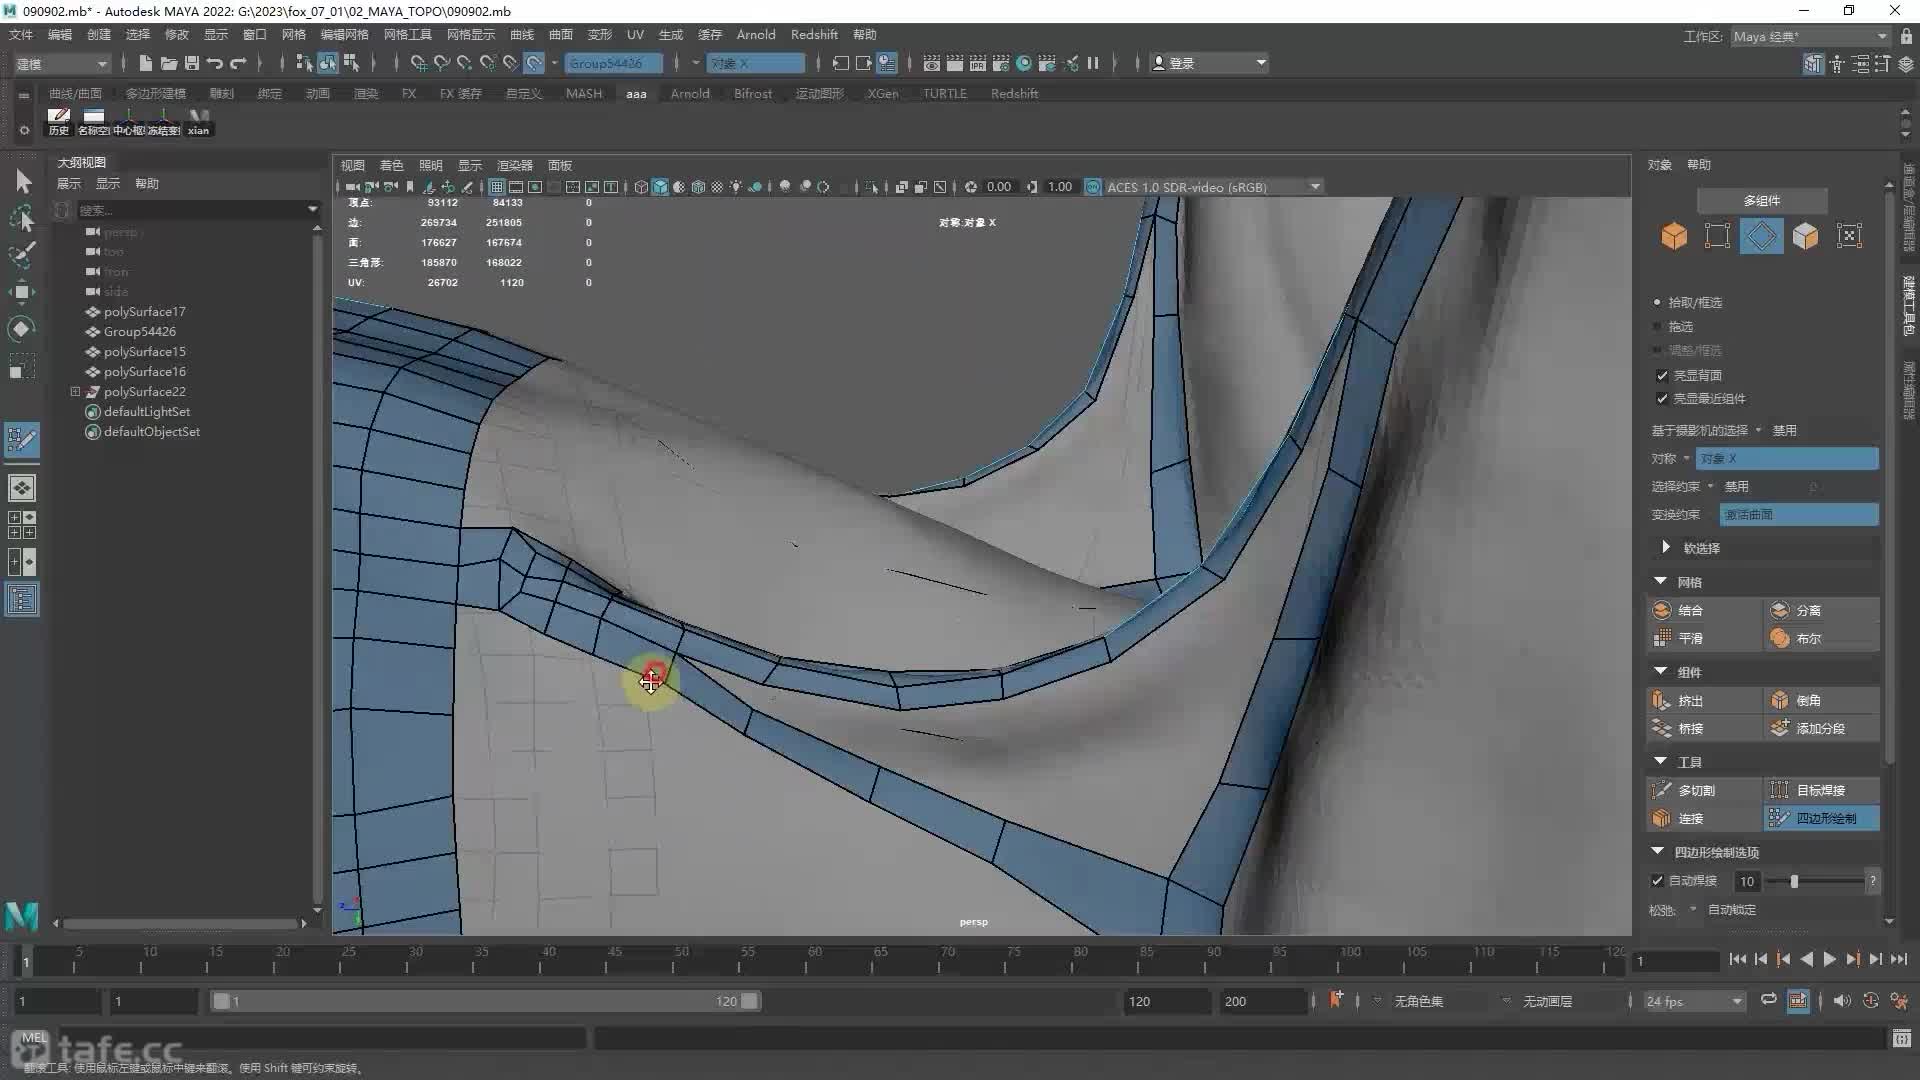Screen dimensions: 1920x1080
Task: Open the 建模 menu set dropdown
Action: pos(61,63)
